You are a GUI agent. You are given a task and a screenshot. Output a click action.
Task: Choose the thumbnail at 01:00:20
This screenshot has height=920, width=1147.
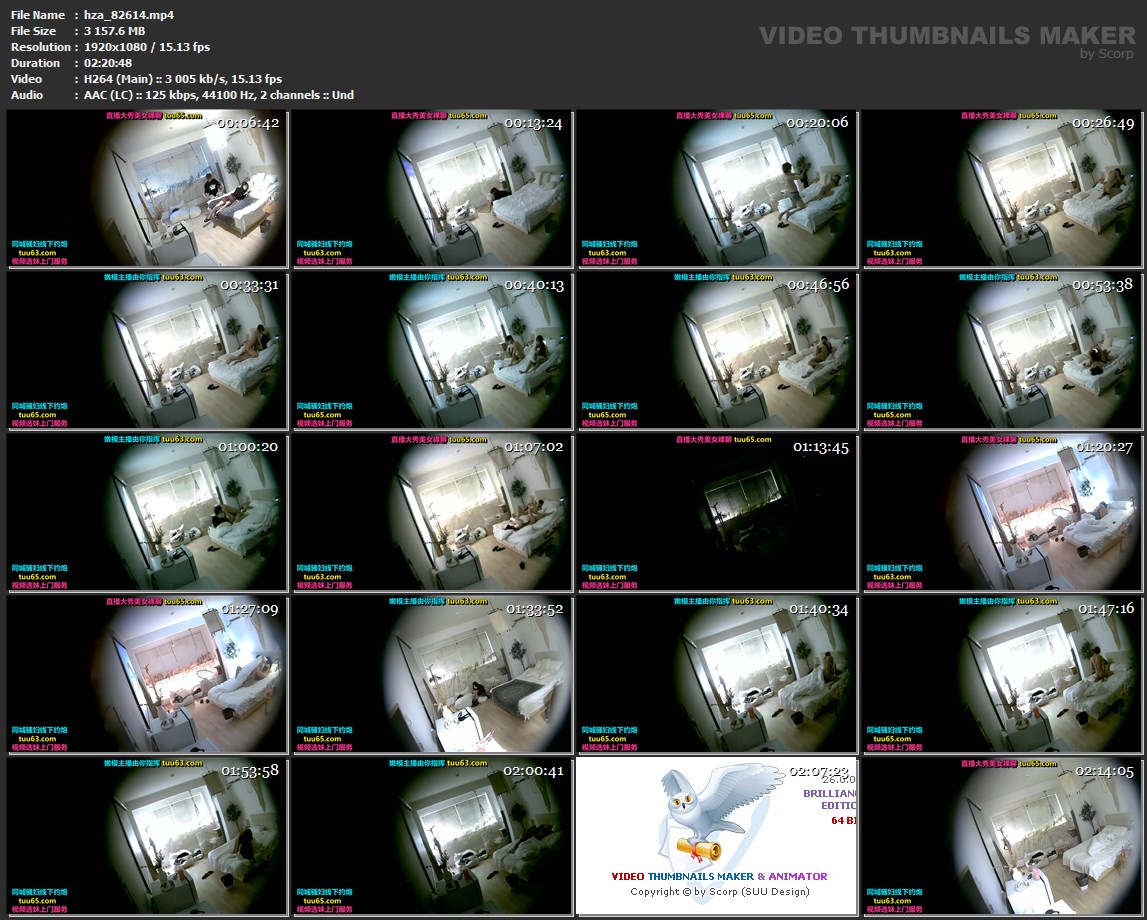pyautogui.click(x=147, y=513)
